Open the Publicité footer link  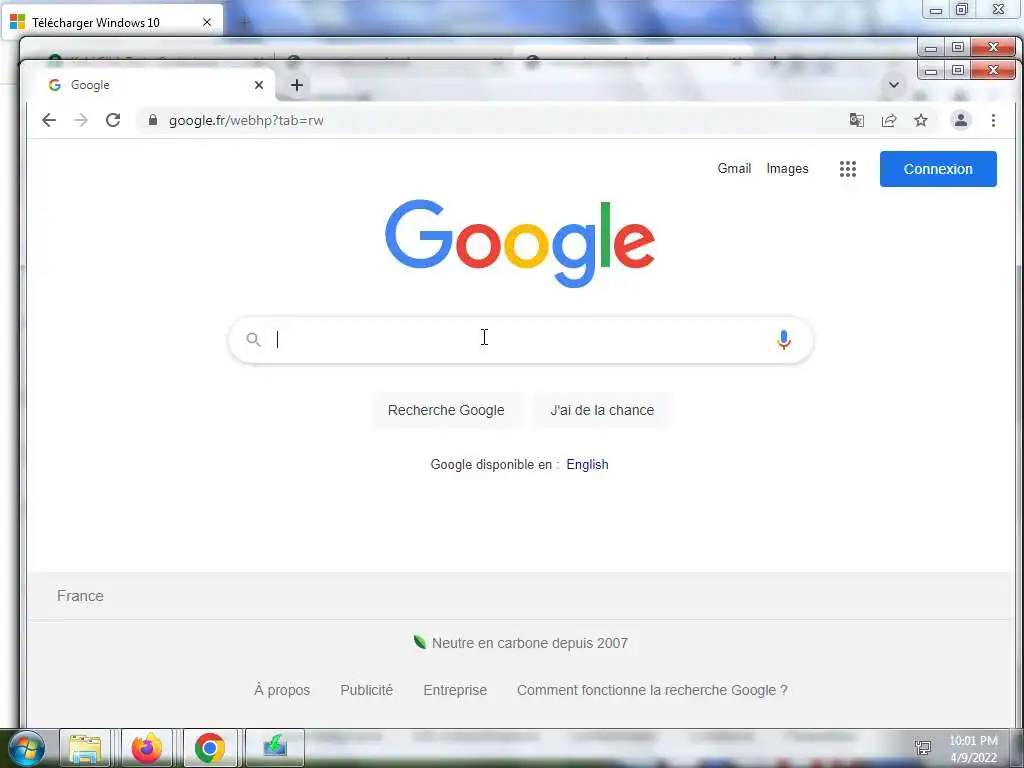tap(366, 690)
